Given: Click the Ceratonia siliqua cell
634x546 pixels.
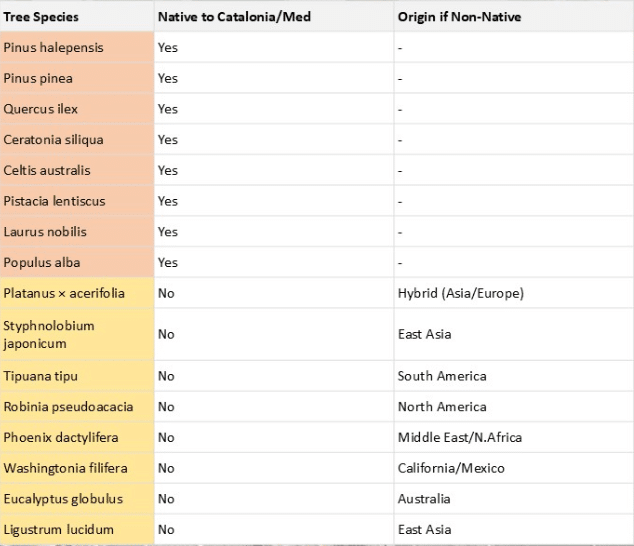Looking at the screenshot, I should coord(53,140).
